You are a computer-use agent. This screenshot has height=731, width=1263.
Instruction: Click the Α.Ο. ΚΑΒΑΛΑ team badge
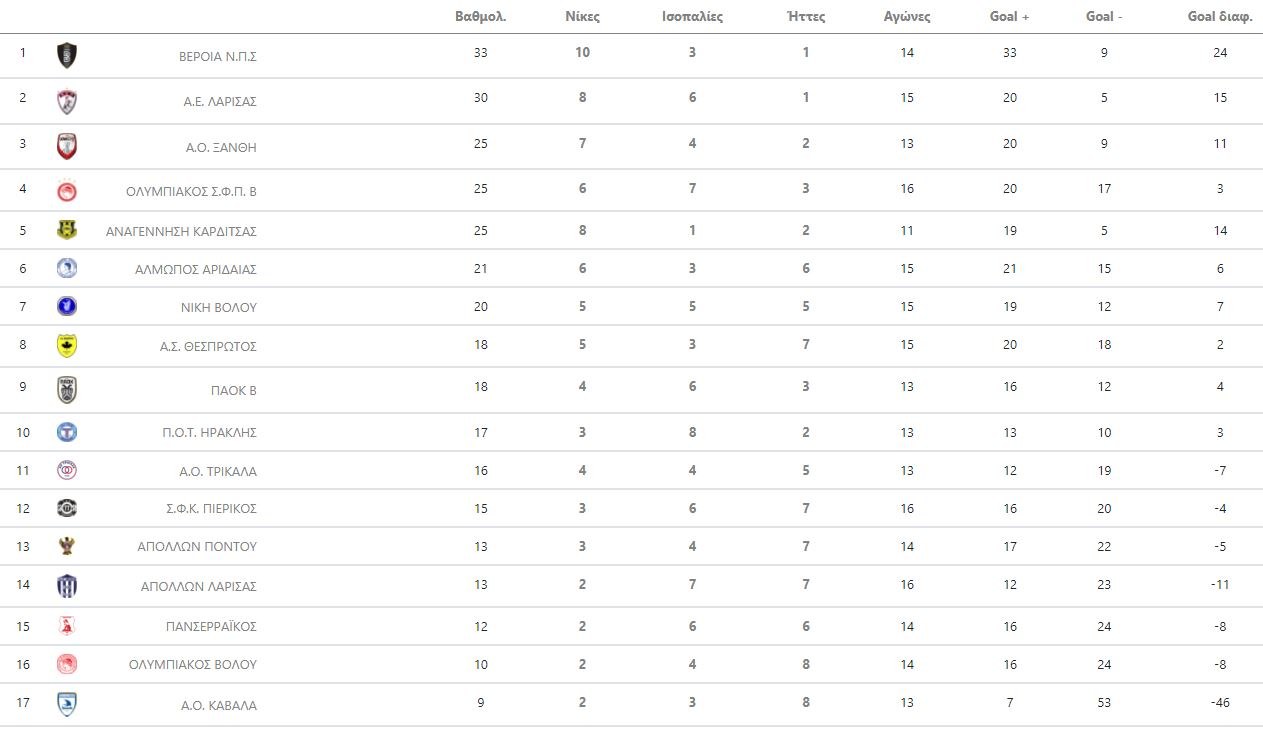tap(67, 705)
